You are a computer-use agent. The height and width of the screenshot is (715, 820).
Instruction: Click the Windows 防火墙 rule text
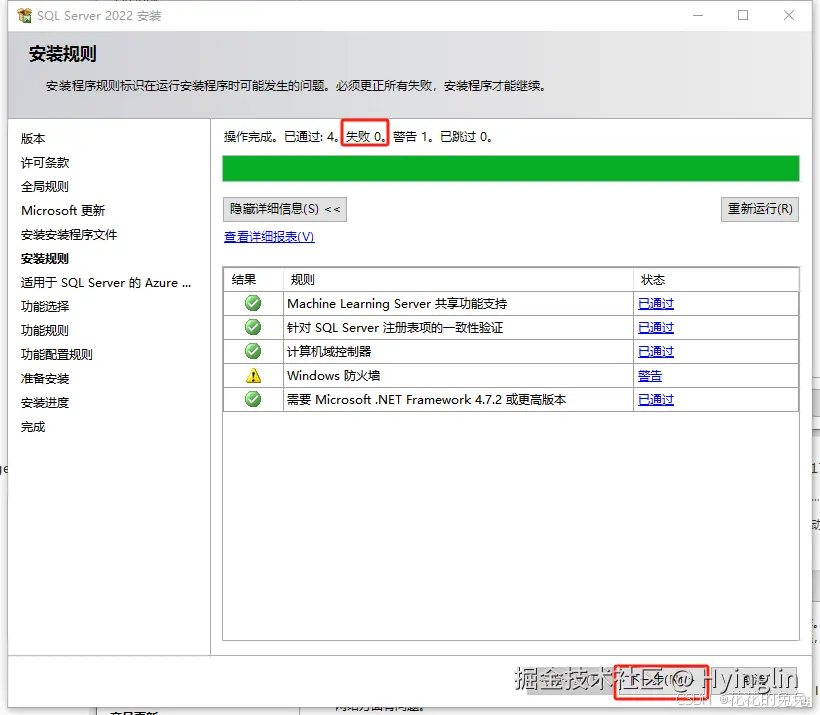[x=334, y=376]
